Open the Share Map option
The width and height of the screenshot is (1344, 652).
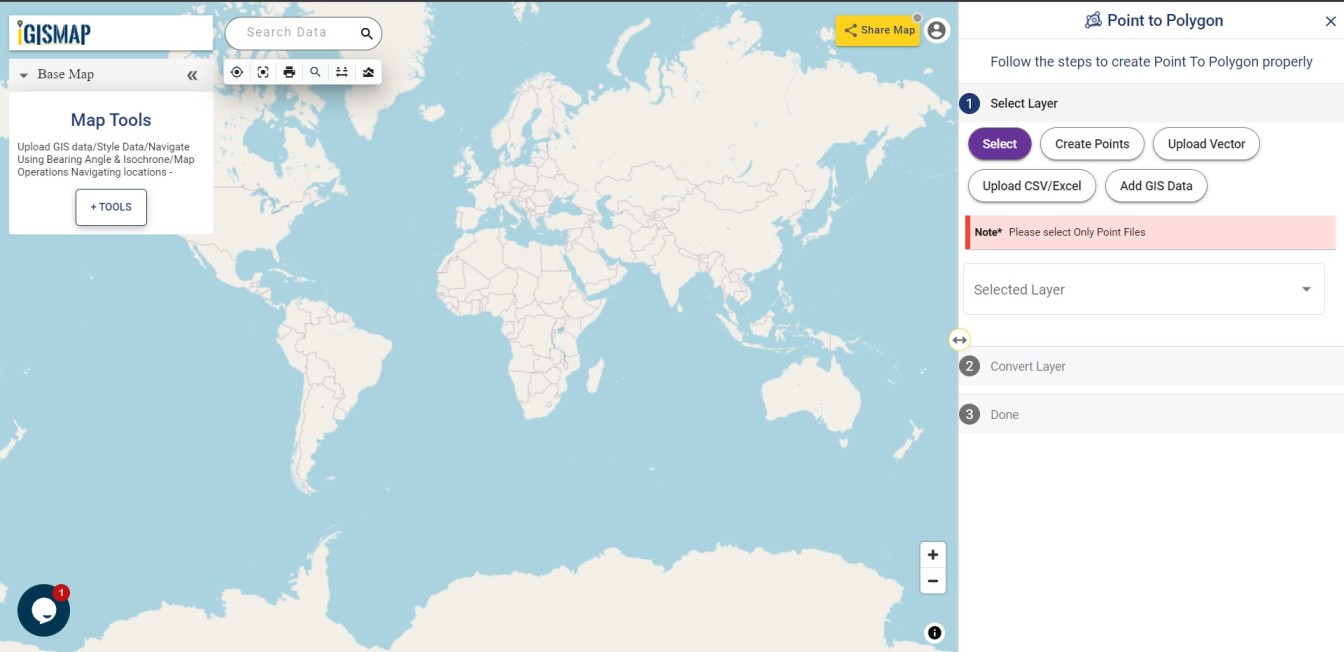[878, 30]
